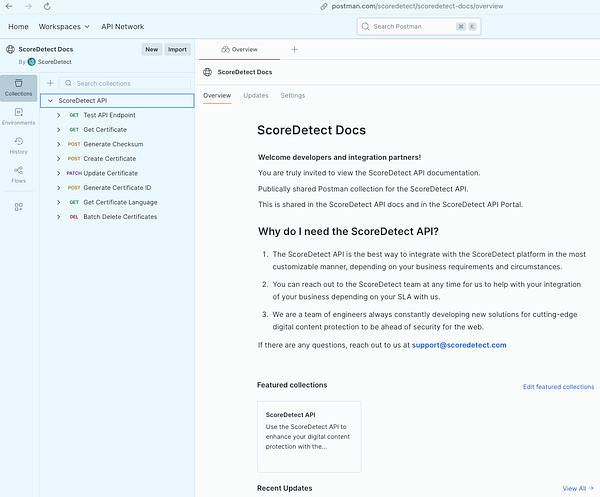Click the arrow icon next to View All
The height and width of the screenshot is (497, 600).
(x=591, y=488)
